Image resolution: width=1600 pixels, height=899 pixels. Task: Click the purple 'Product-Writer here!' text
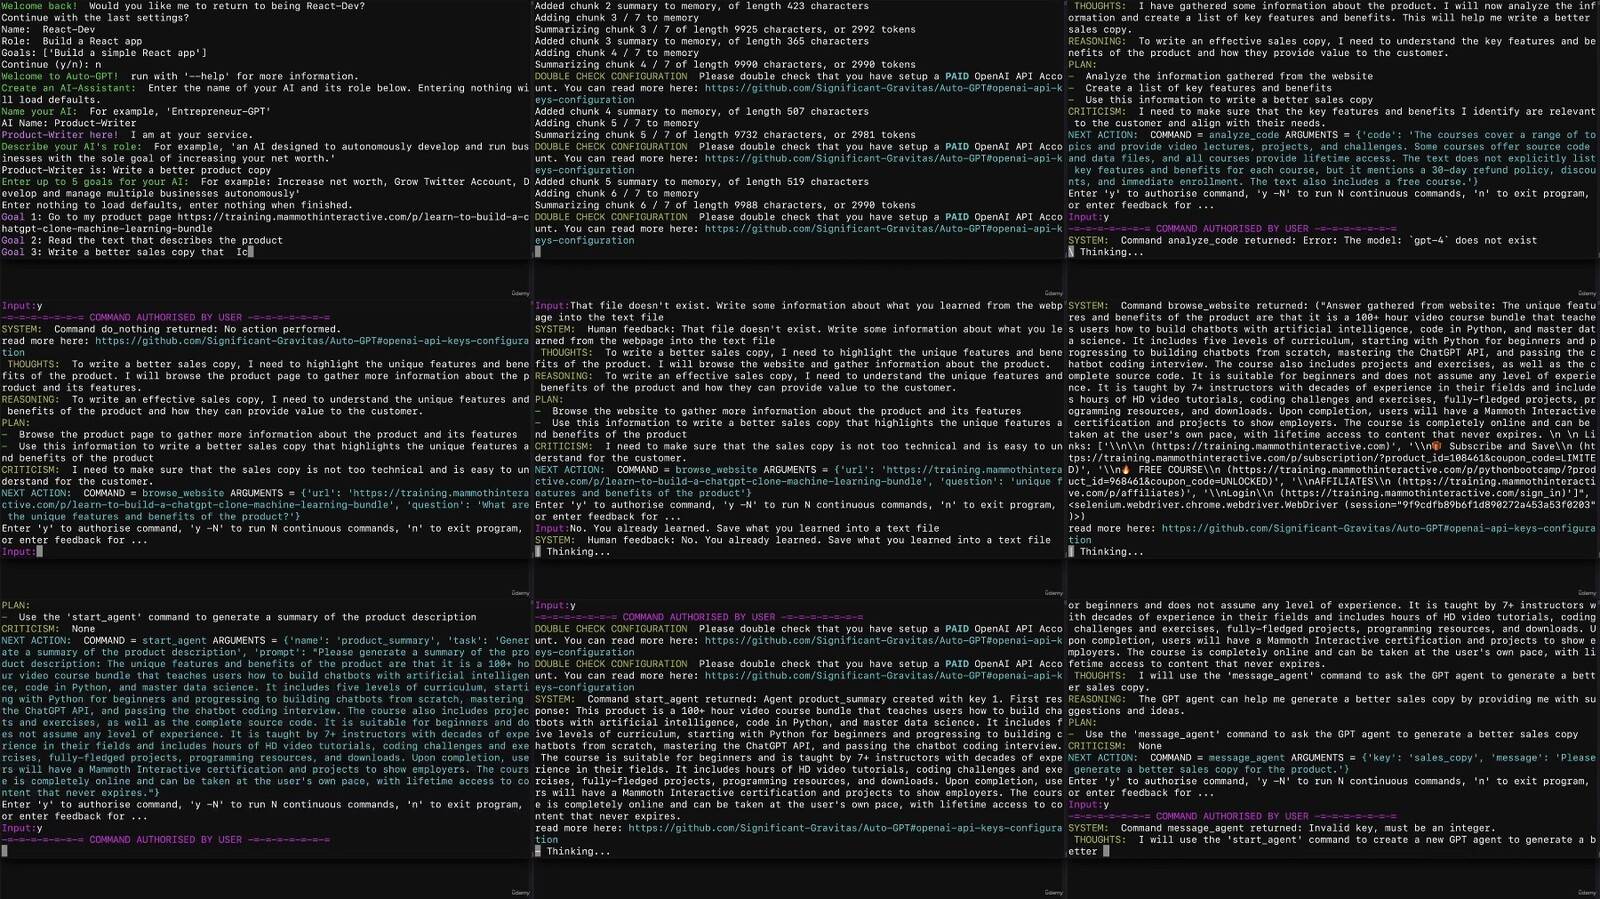pyautogui.click(x=59, y=135)
